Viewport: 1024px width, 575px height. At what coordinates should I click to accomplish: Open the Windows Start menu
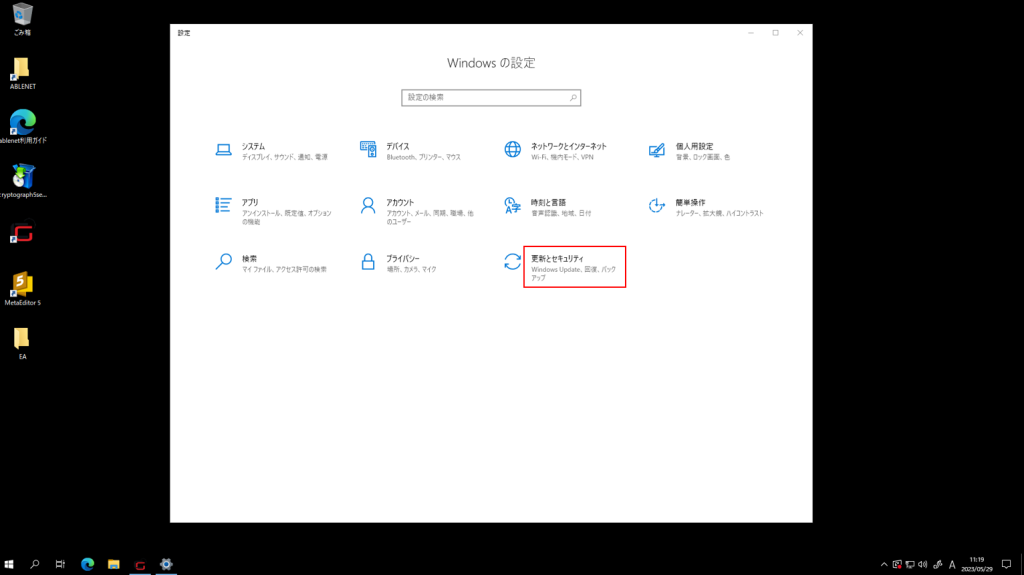point(9,564)
